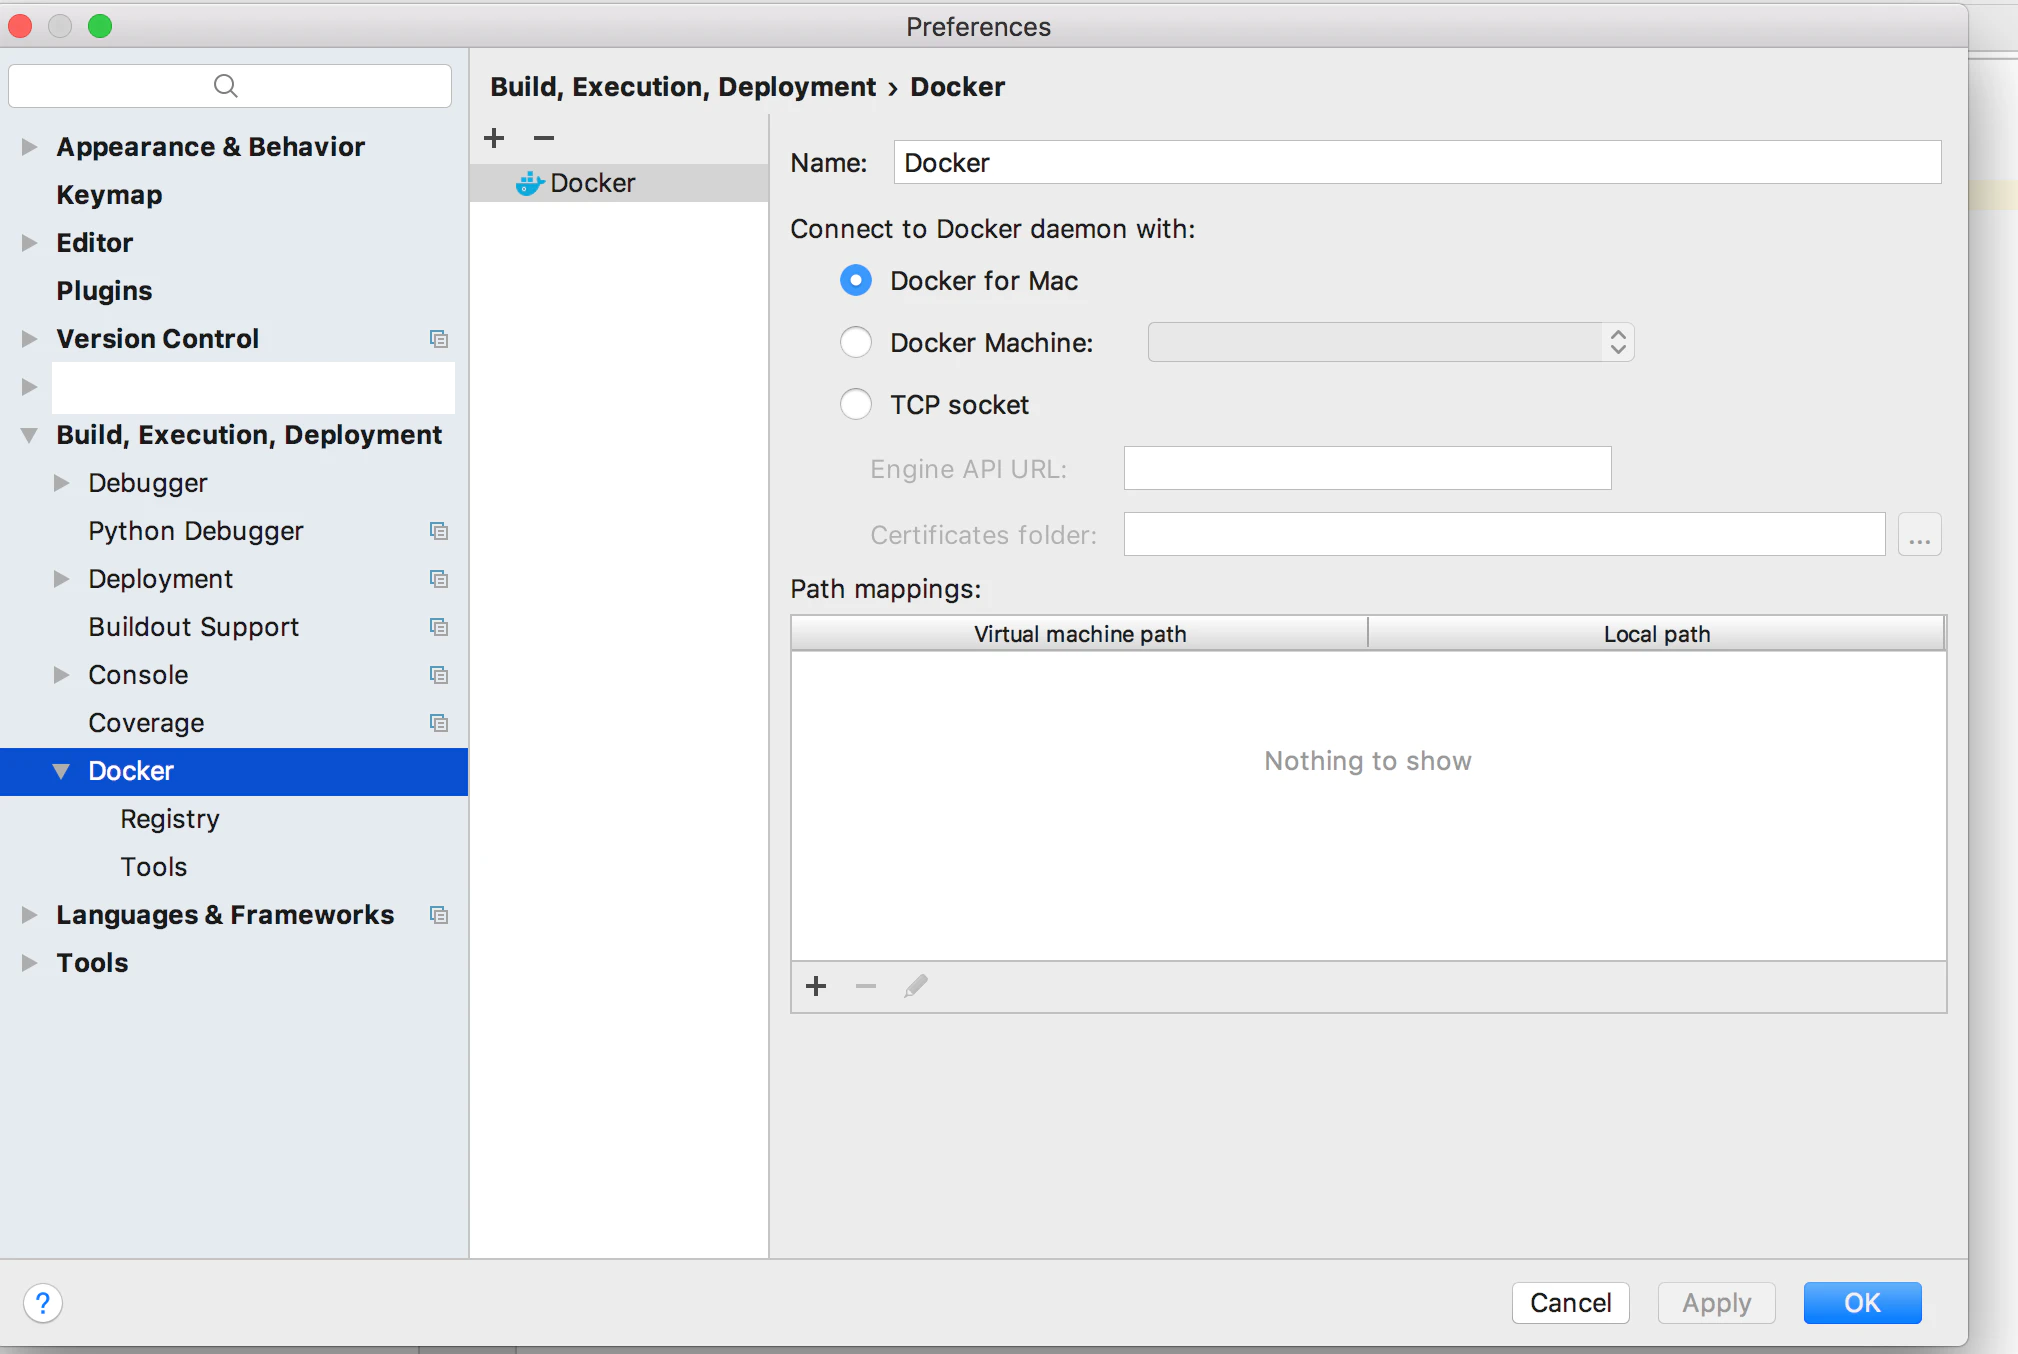The height and width of the screenshot is (1354, 2018).
Task: Expand the Tools section arrow
Action: (x=29, y=963)
